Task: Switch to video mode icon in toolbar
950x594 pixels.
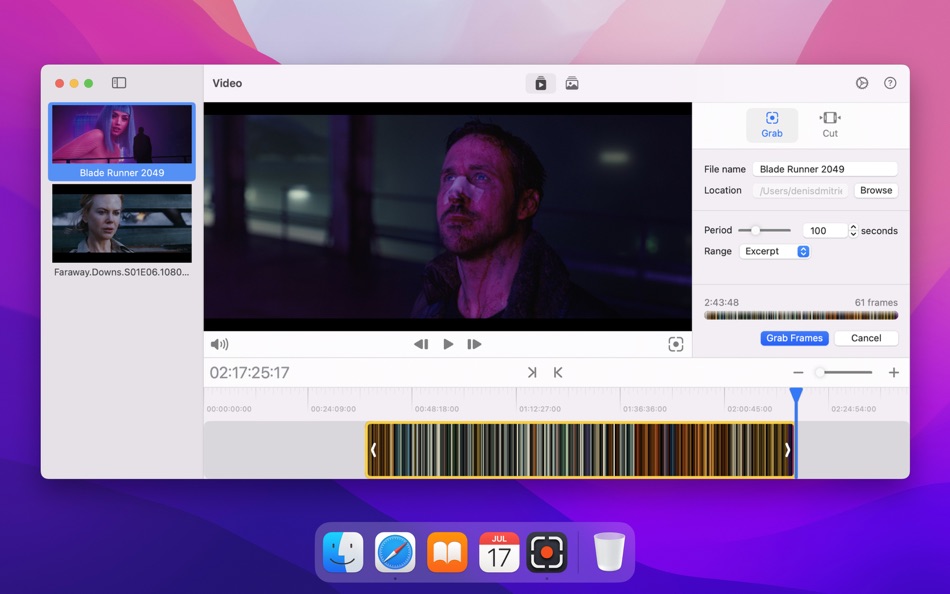Action: (540, 84)
